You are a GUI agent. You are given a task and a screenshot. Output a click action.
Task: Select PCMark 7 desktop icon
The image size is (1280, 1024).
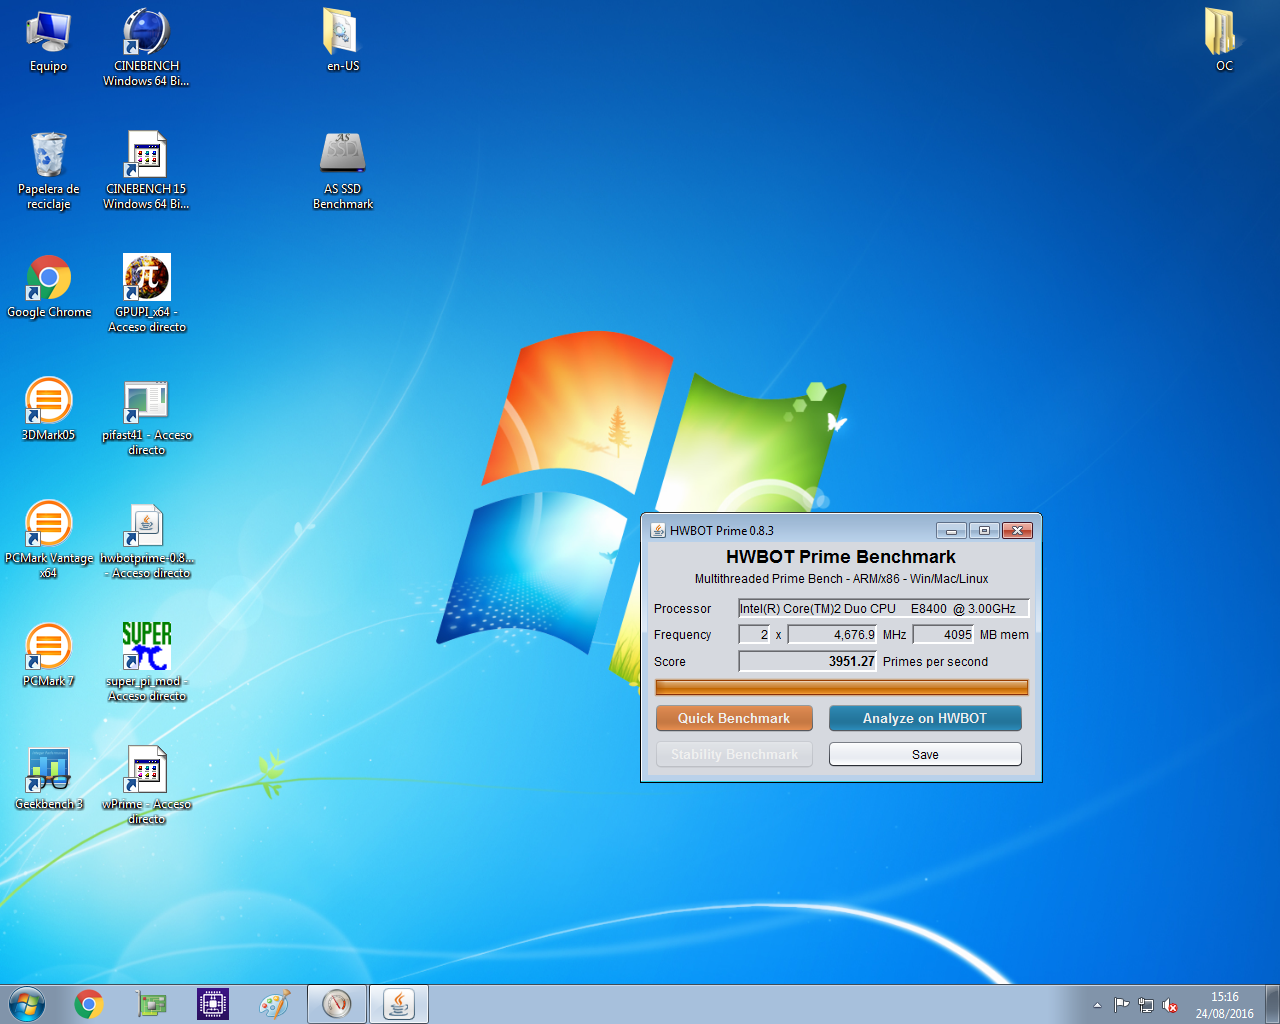pos(48,656)
